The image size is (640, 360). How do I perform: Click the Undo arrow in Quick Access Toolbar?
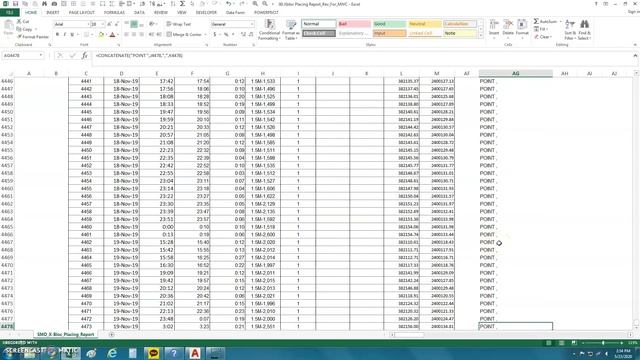click(x=229, y=4)
